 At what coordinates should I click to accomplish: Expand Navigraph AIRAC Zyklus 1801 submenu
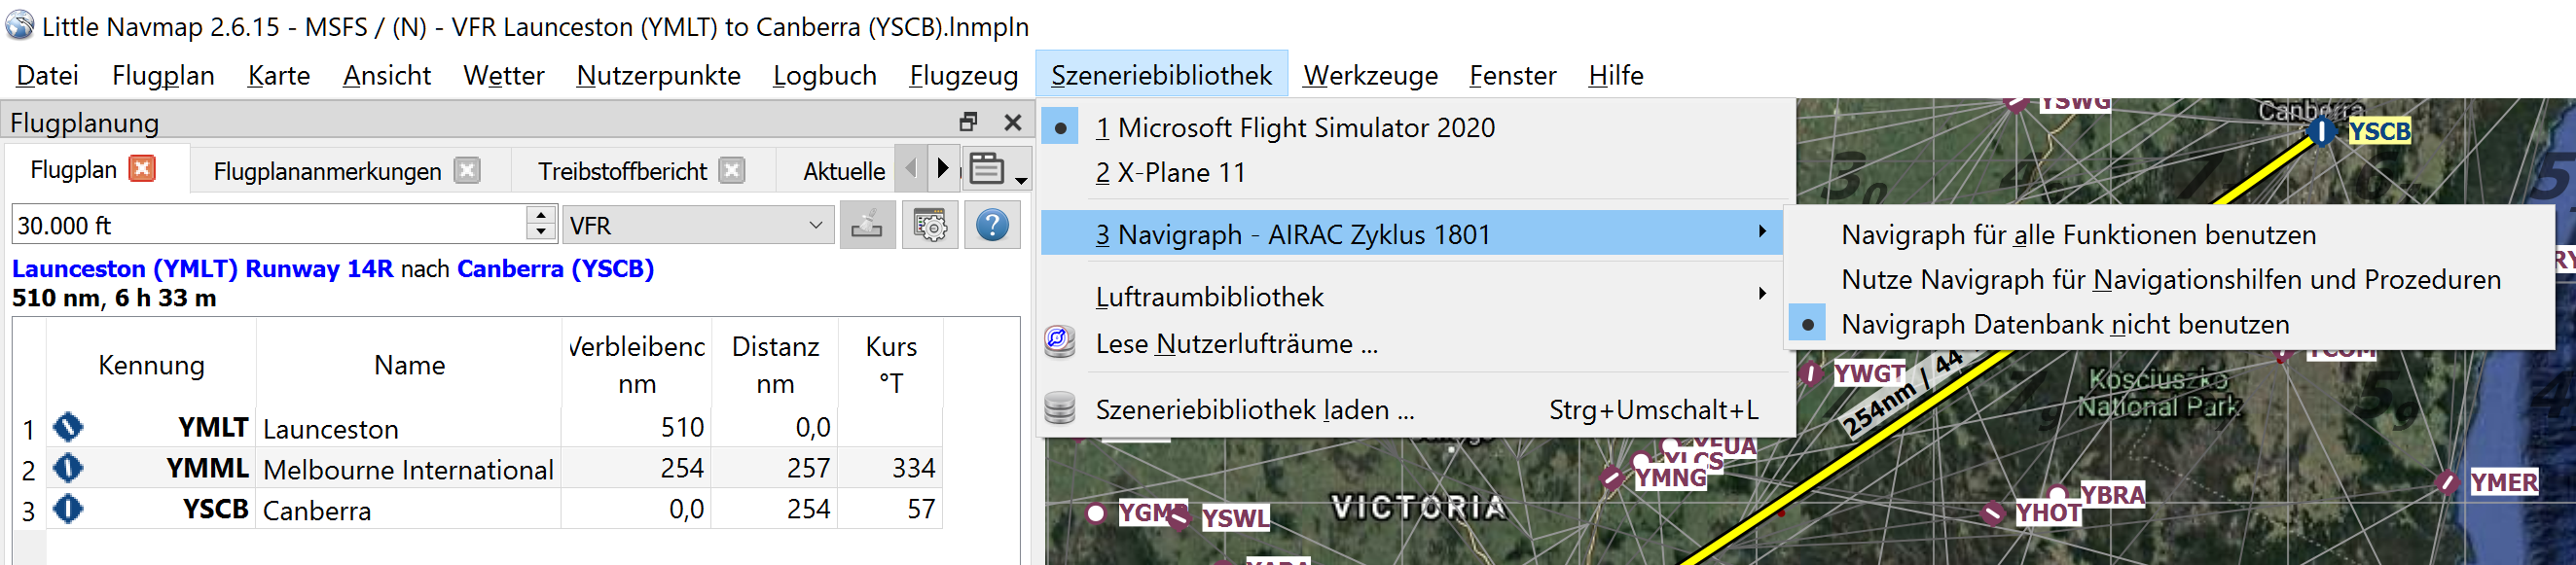1414,234
